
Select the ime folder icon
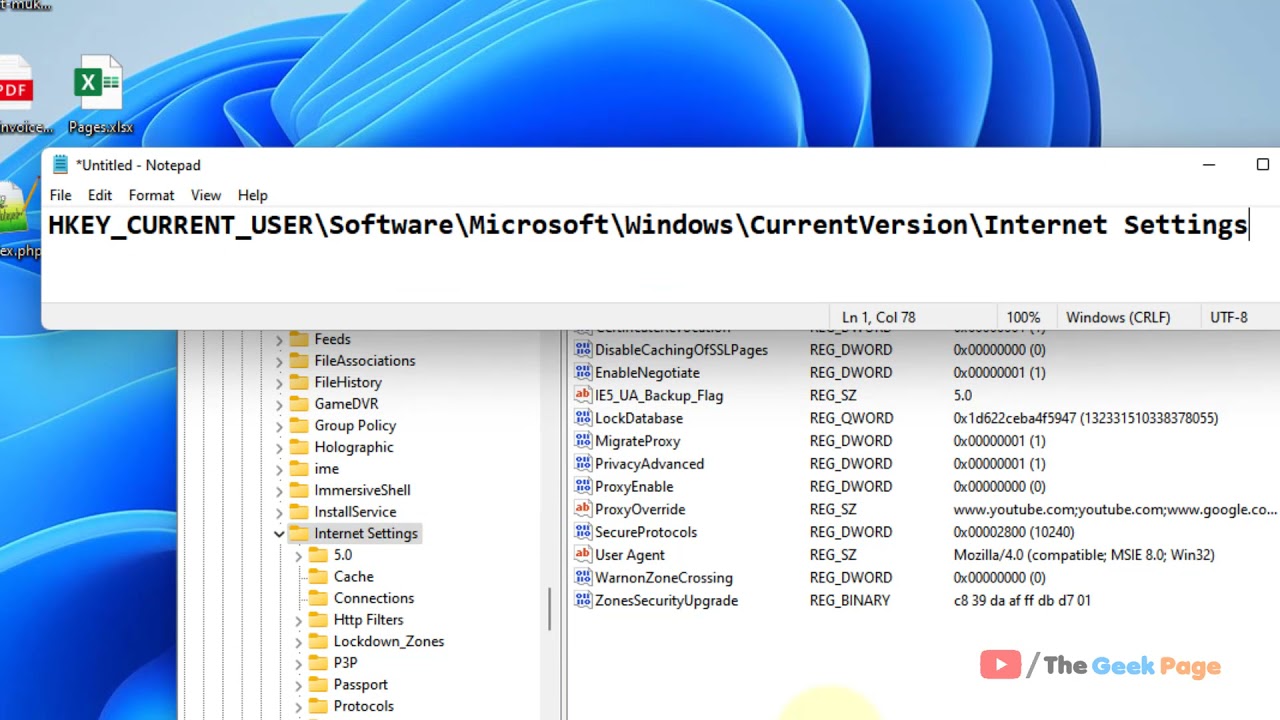click(298, 468)
